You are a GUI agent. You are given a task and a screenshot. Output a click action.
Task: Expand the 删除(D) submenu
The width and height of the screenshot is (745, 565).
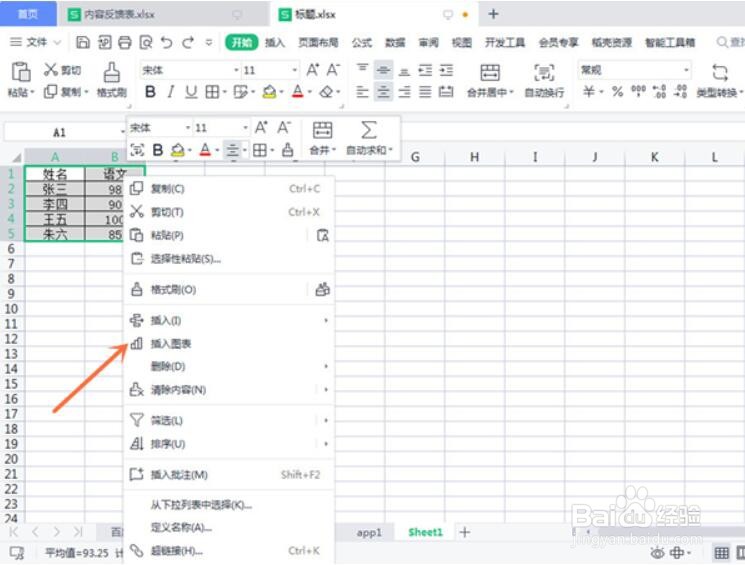[229, 366]
